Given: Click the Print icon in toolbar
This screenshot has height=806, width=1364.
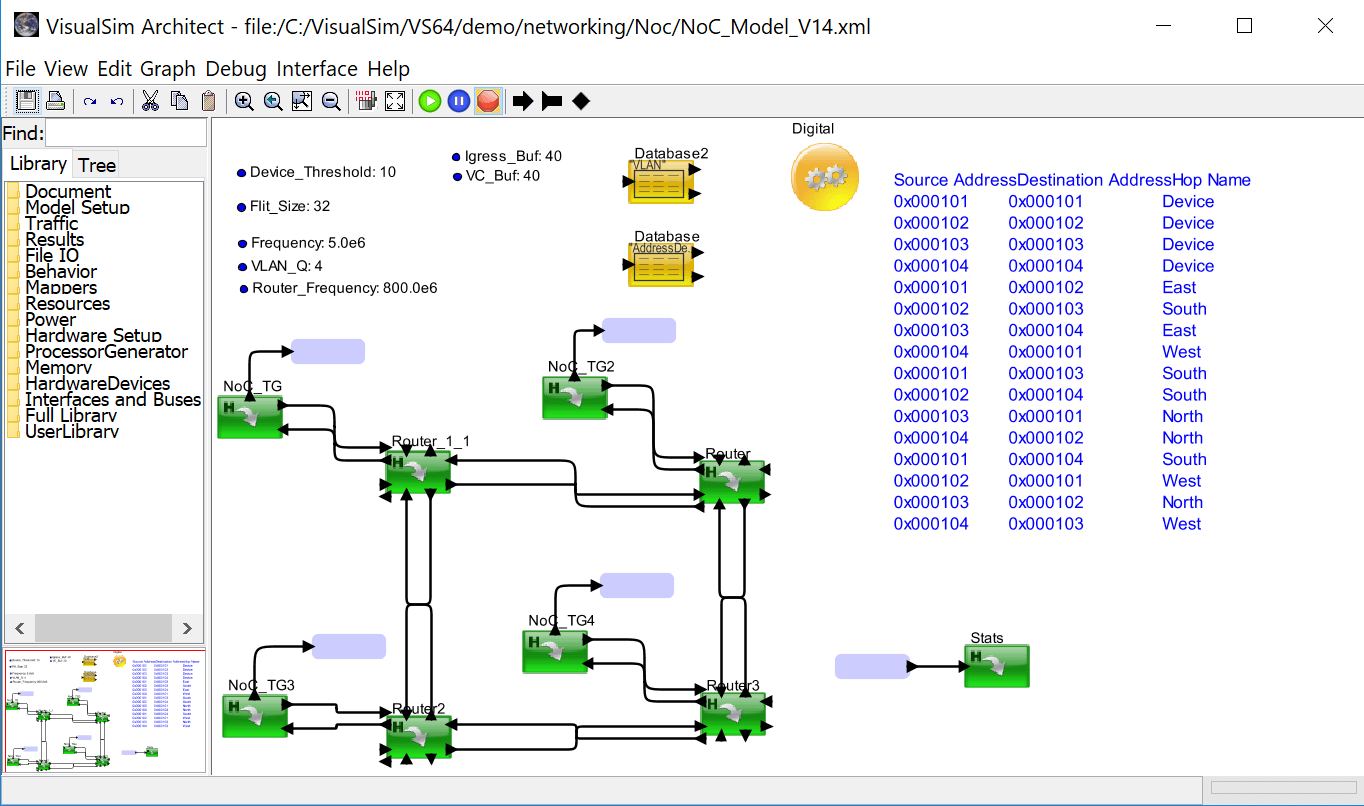Looking at the screenshot, I should (x=55, y=100).
